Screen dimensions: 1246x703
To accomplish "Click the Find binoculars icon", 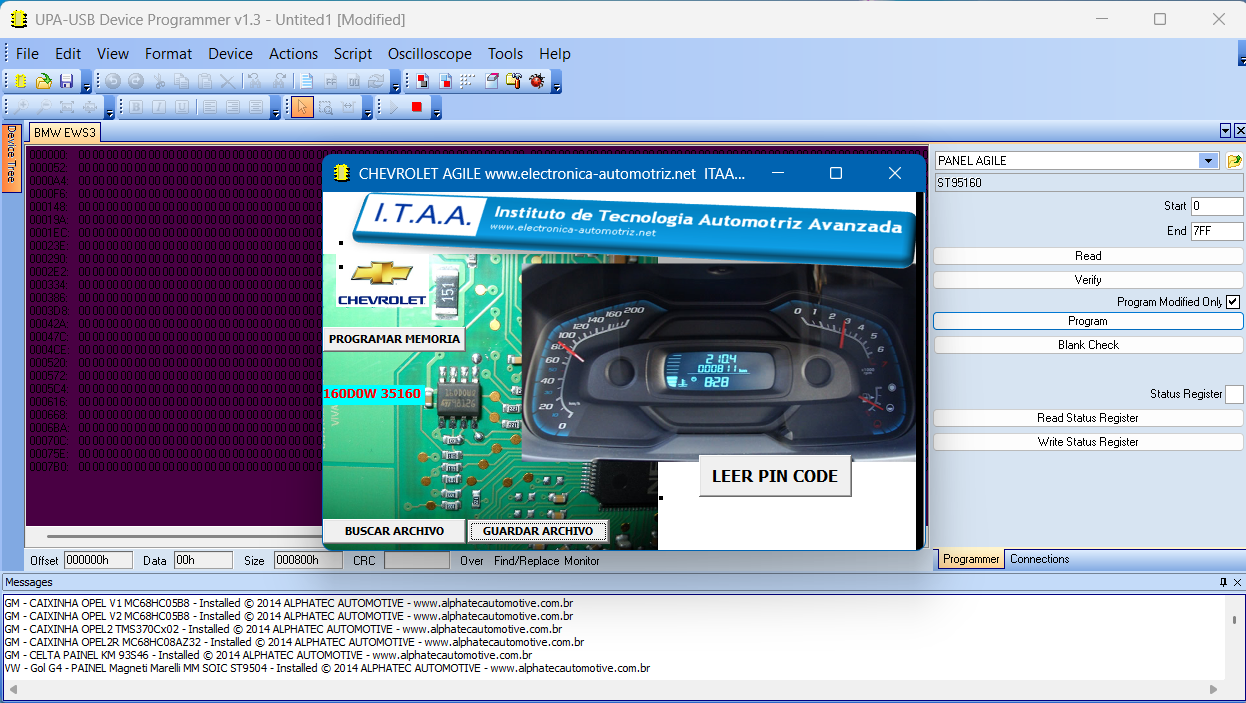I will click(254, 81).
